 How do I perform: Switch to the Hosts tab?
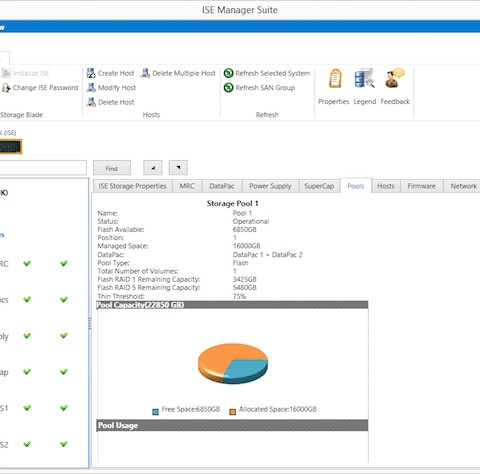(x=386, y=186)
